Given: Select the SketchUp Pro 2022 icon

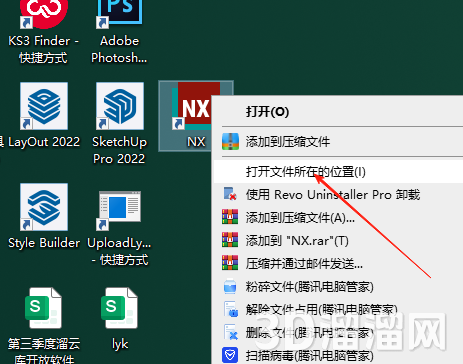Looking at the screenshot, I should [x=120, y=106].
